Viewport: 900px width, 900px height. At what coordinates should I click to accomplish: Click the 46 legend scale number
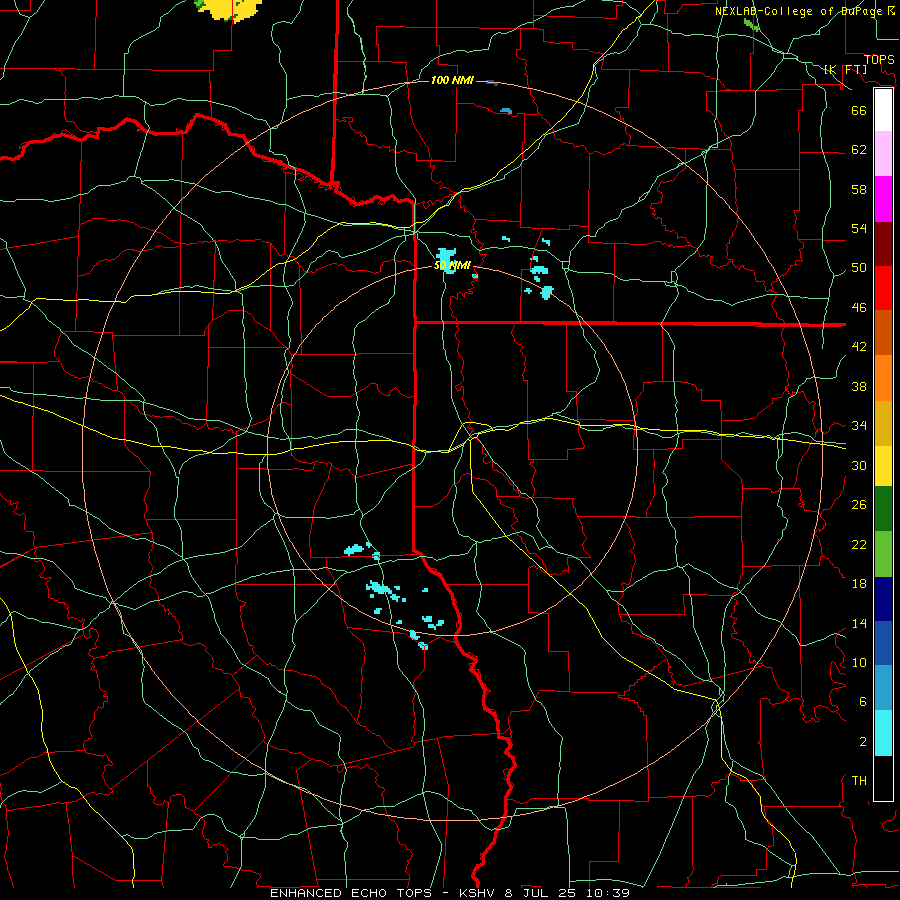coord(859,308)
